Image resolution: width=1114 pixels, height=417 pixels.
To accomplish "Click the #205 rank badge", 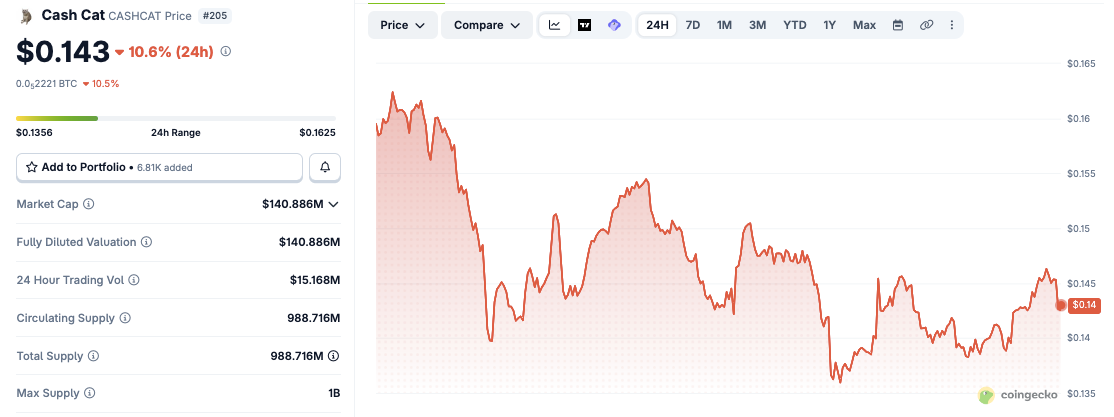I will pos(217,16).
